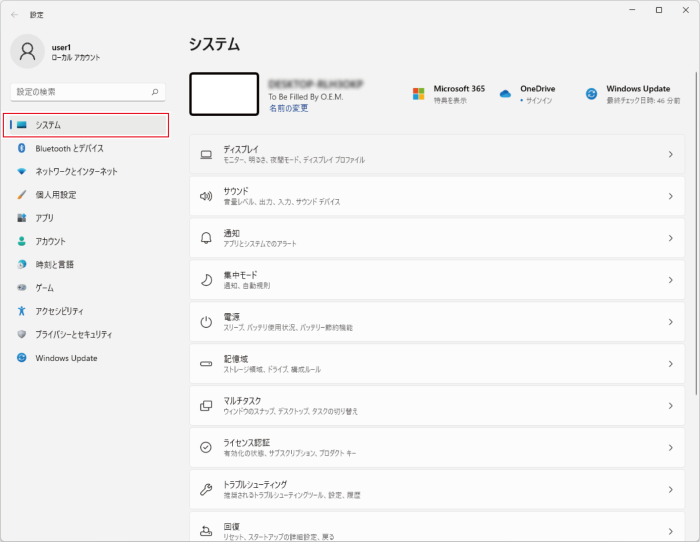
Task: Expand the ディスプレイ row chevron
Action: click(x=671, y=154)
